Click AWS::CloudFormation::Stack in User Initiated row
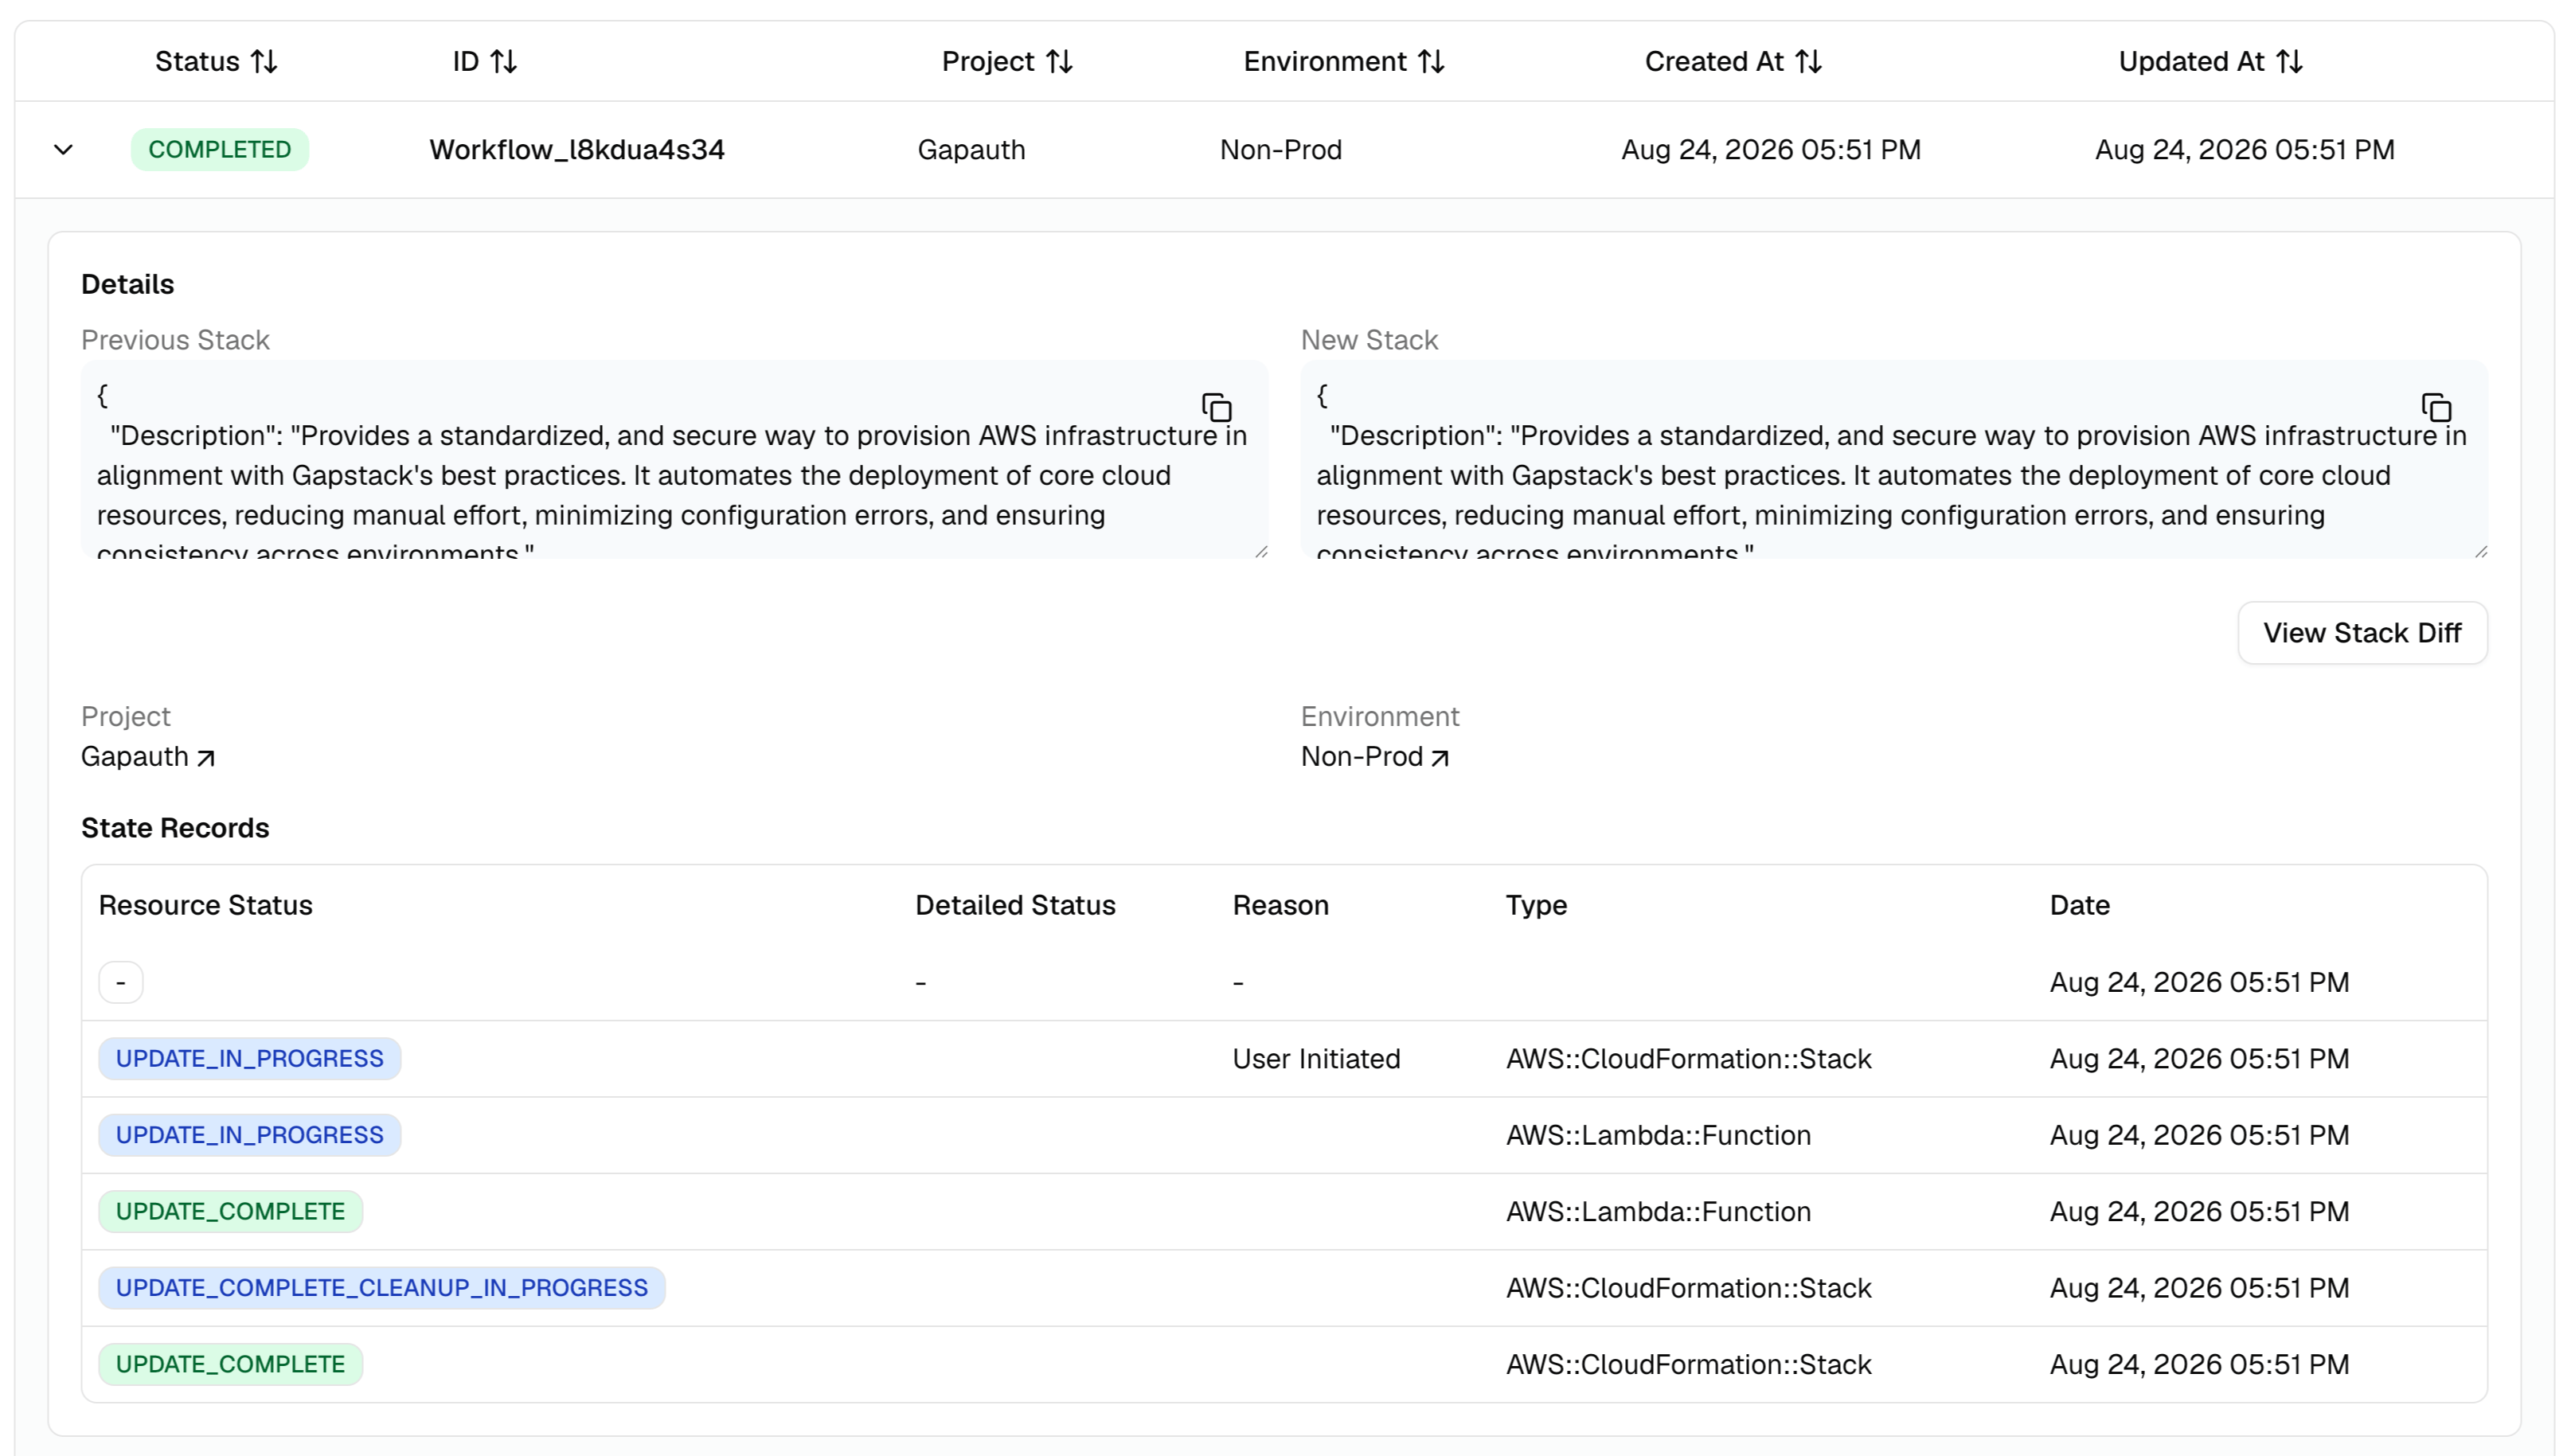 coord(1688,1059)
